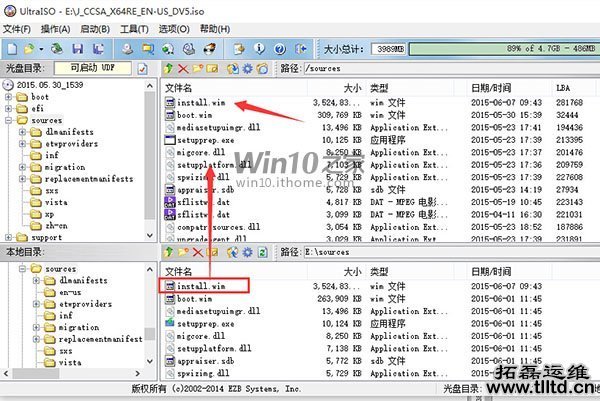
Task: Open image information with the i icon
Action: 259,49
